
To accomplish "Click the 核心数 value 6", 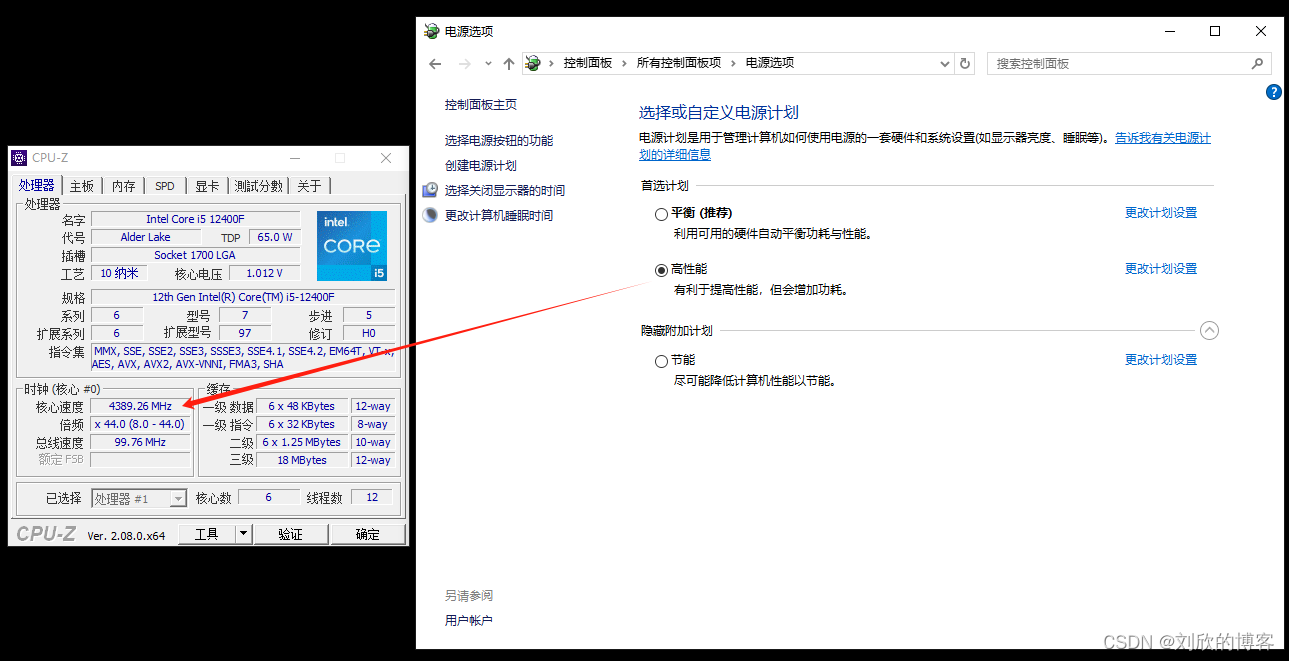I will click(x=268, y=497).
